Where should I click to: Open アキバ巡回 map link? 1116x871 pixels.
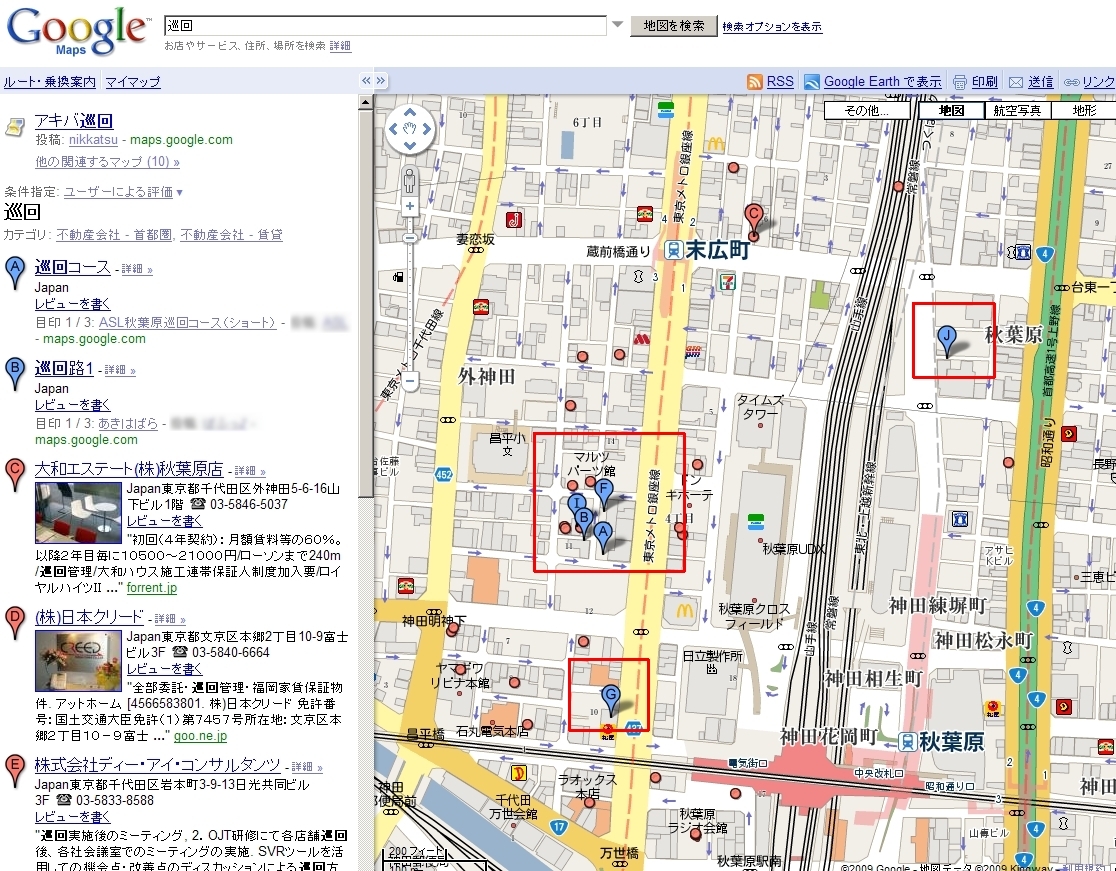tap(74, 121)
